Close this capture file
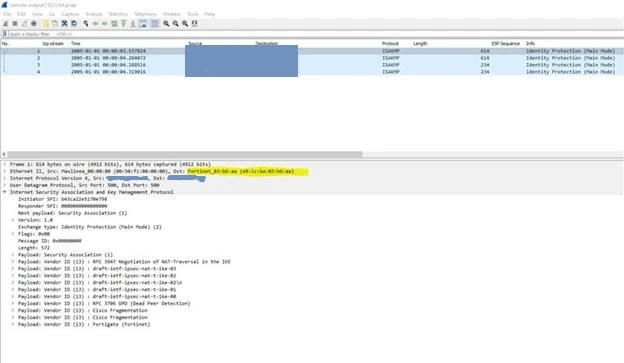Screen dimensions: 624x363 click(64, 24)
